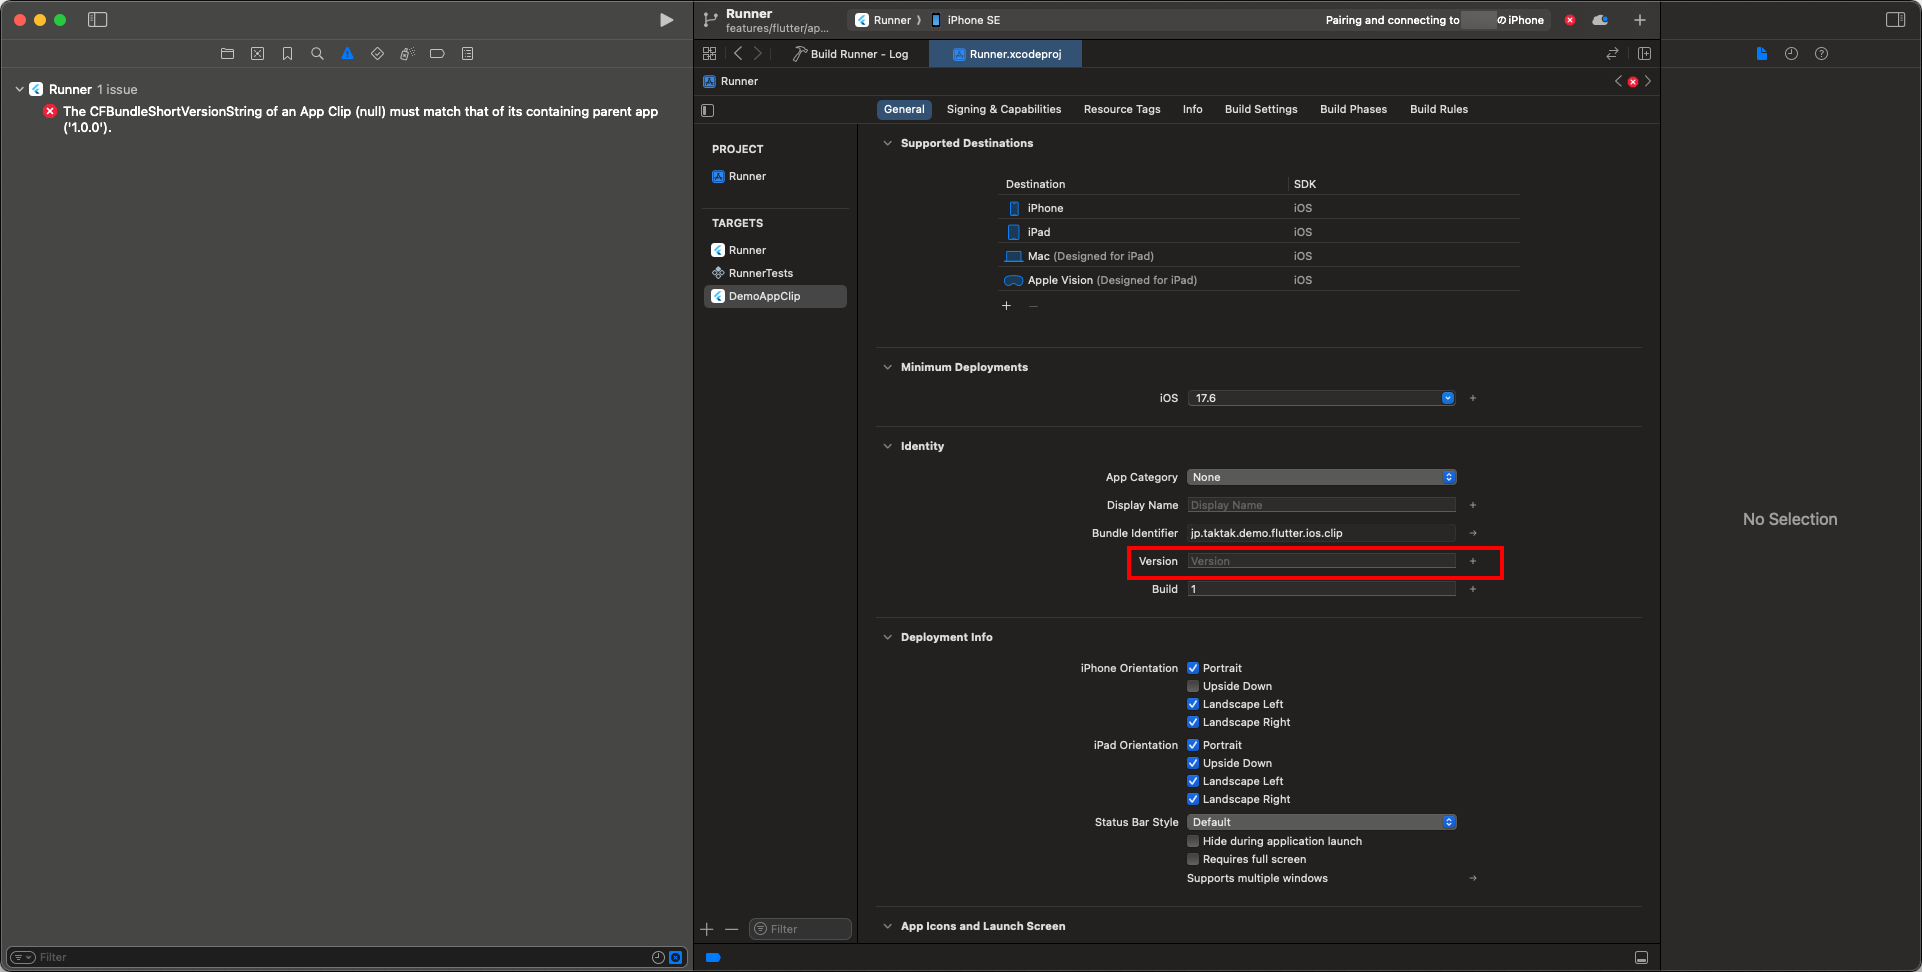Open Supports multiple windows arrow link

click(x=1473, y=878)
